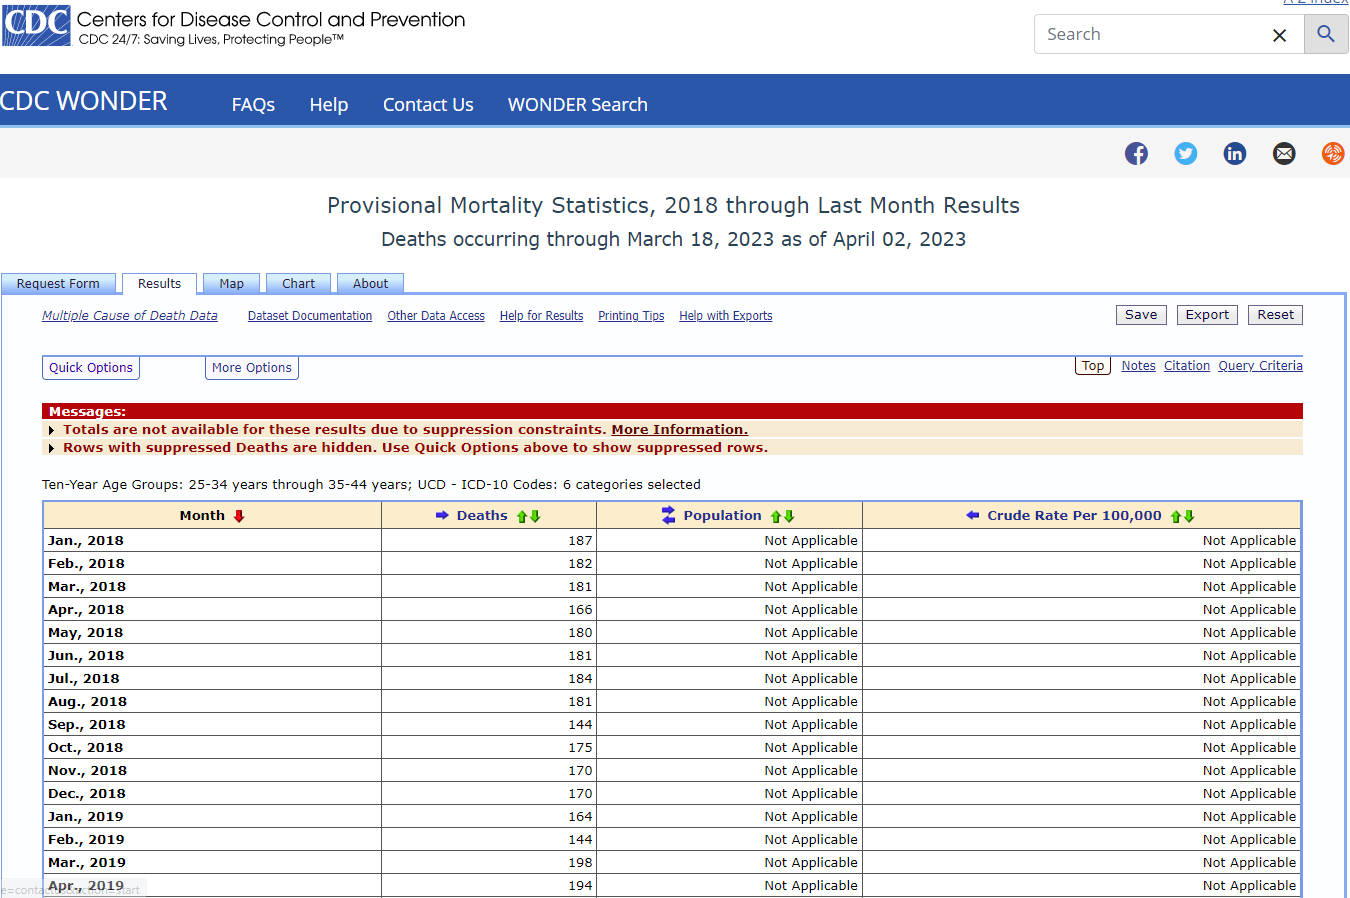Viewport: 1350px width, 898px height.
Task: Share the page via Twitter icon
Action: pyautogui.click(x=1186, y=153)
